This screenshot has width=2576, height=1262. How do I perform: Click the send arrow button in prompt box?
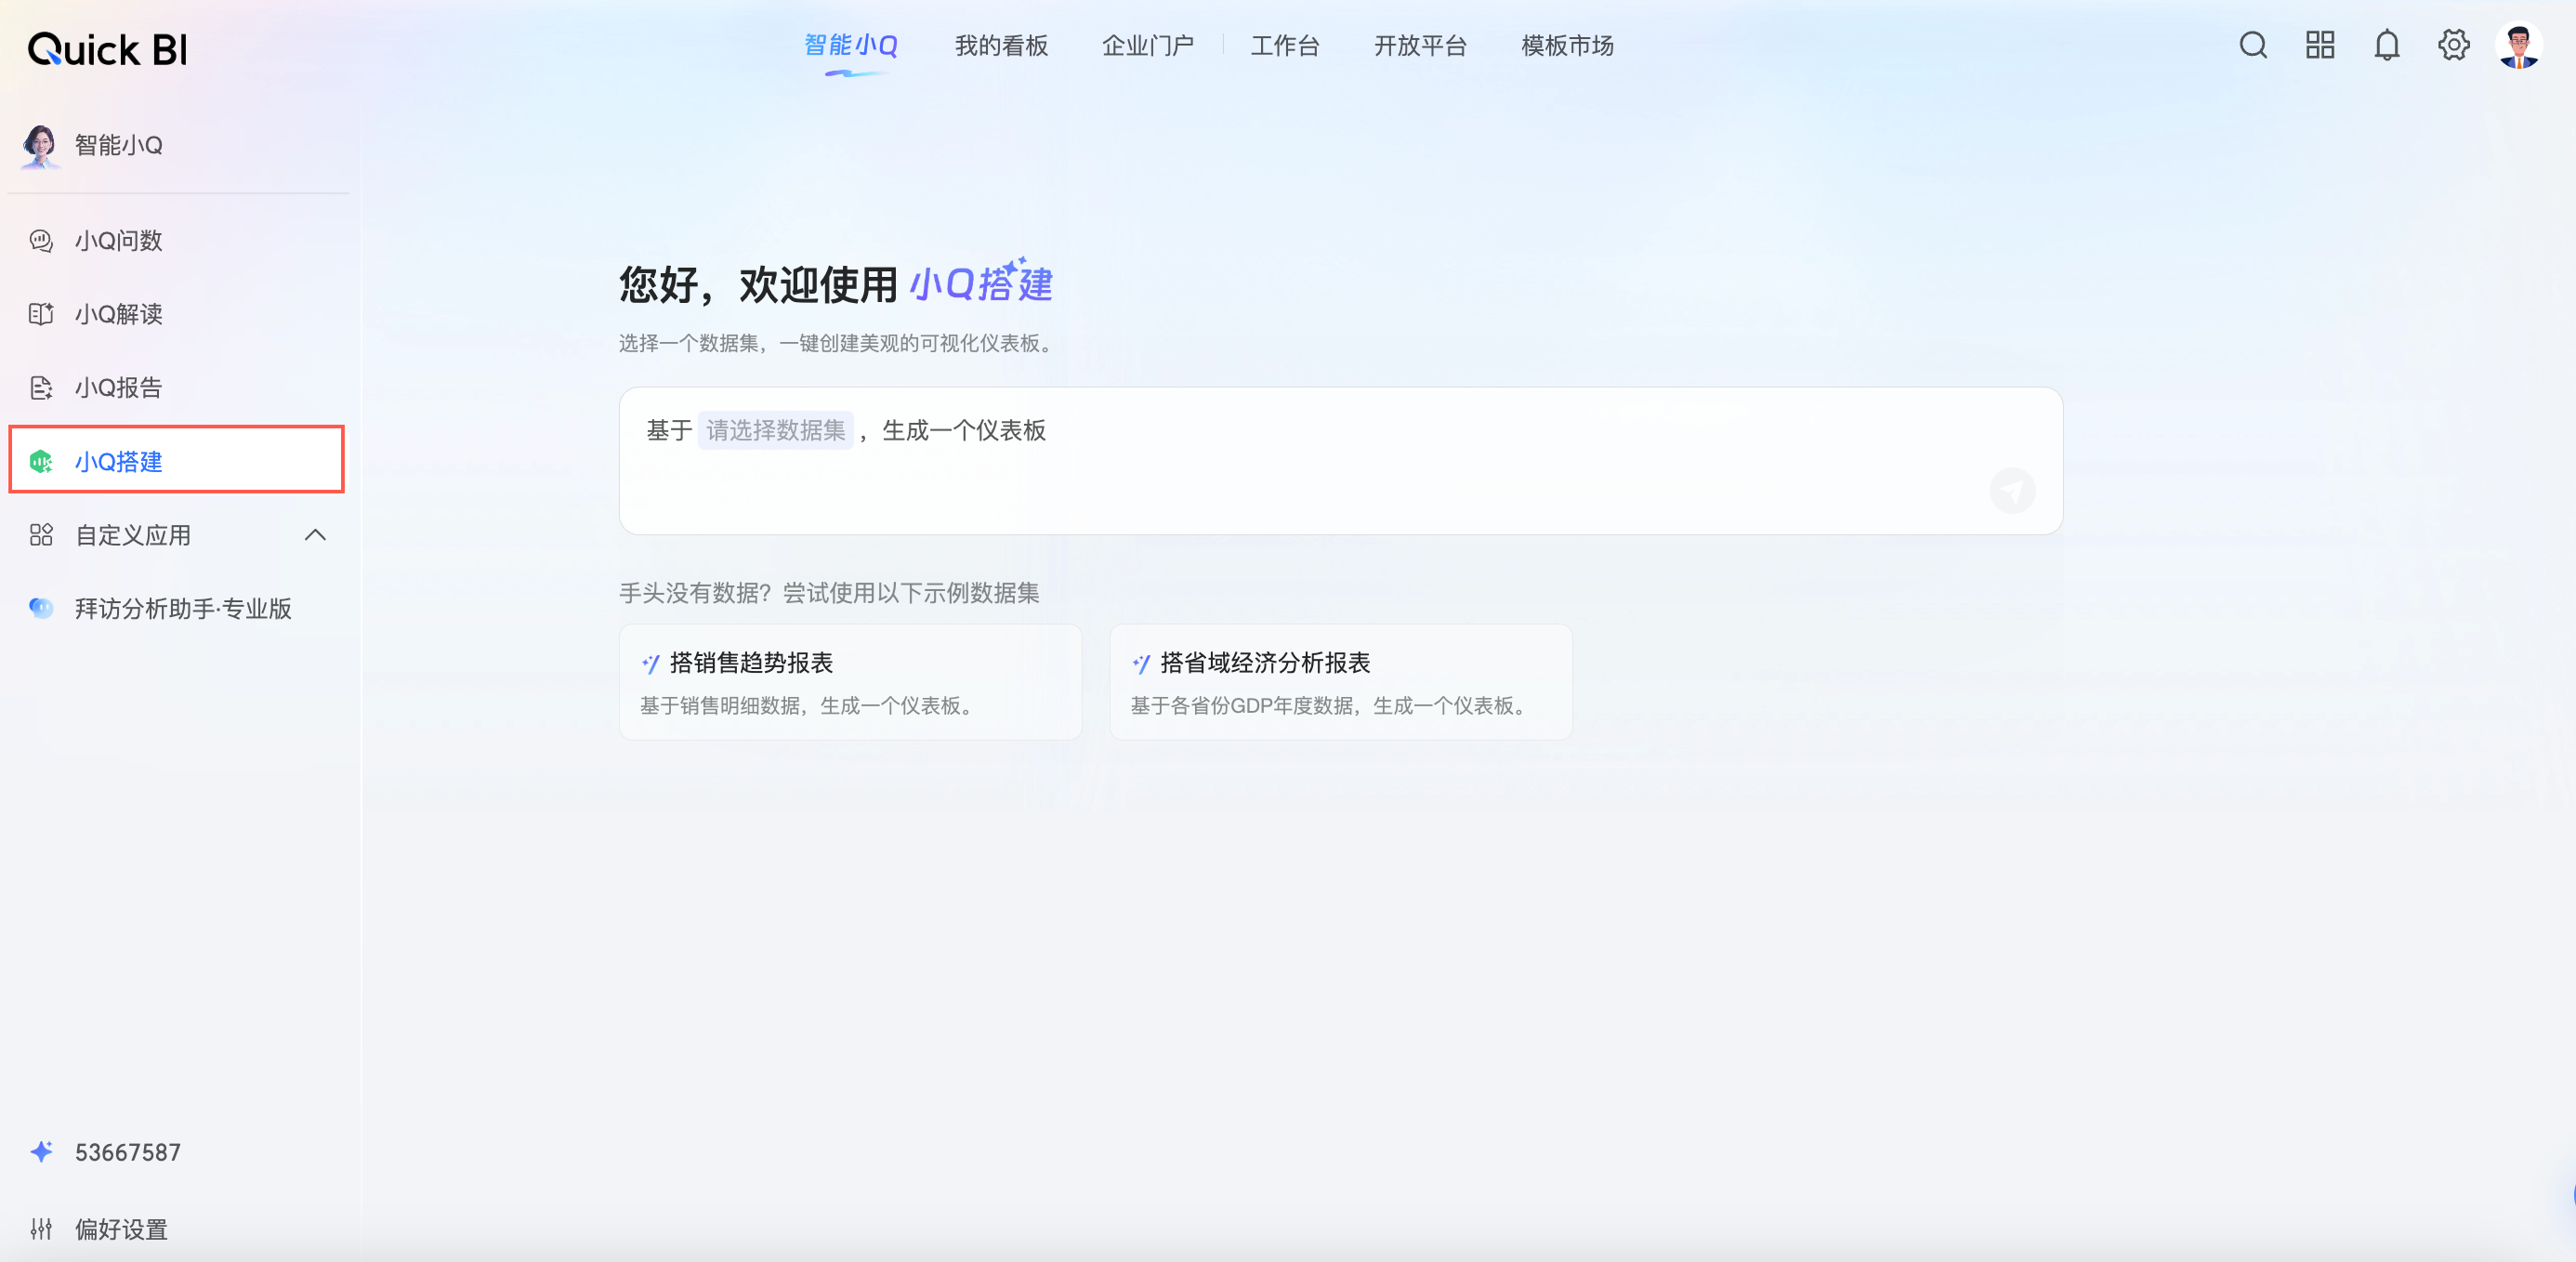point(2012,491)
